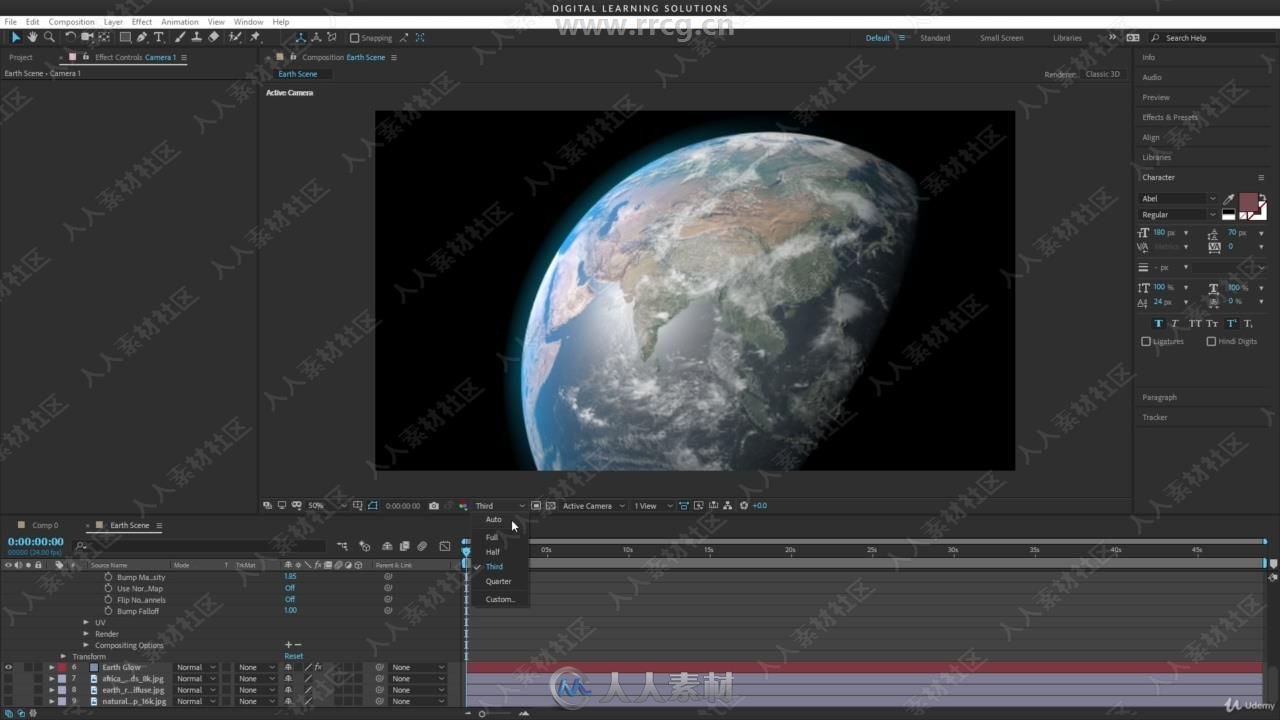Select the Selection arrow tool
1280x720 pixels.
15,37
